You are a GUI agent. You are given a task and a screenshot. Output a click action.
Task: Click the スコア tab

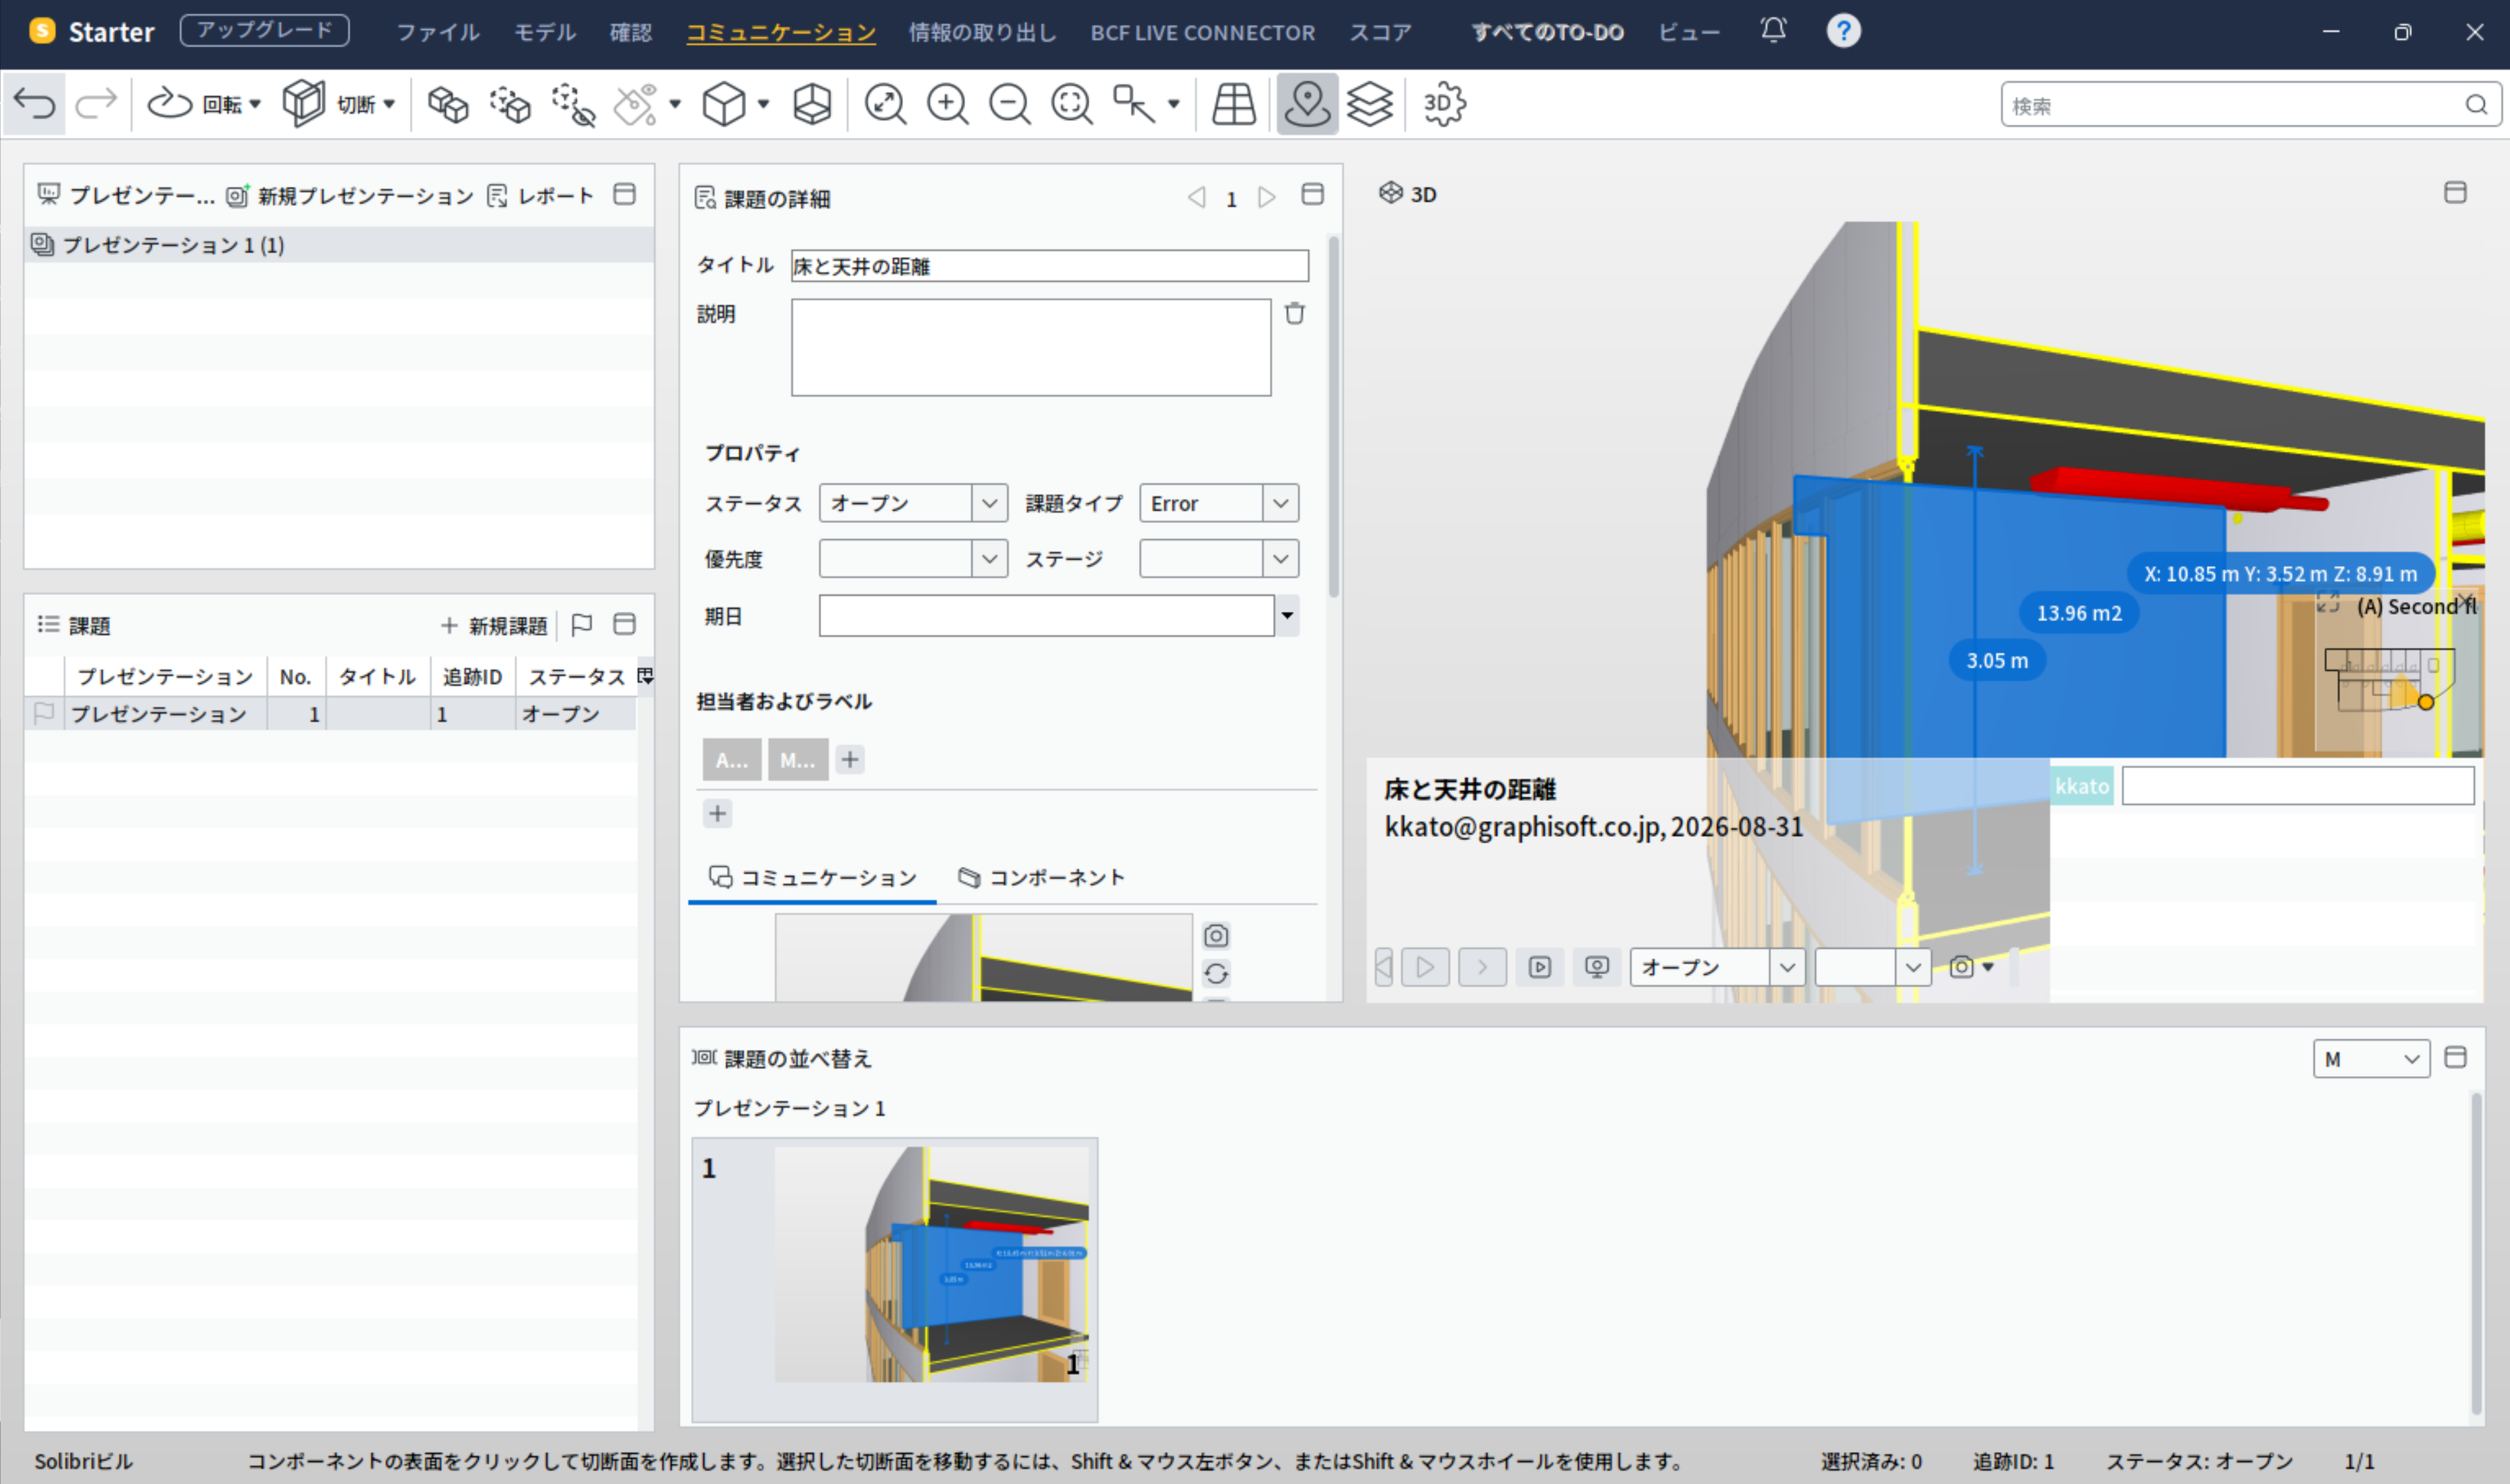click(x=1380, y=32)
